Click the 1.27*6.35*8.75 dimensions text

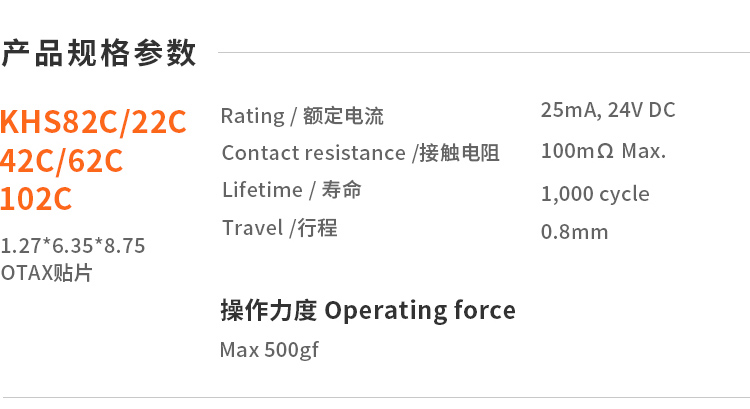pos(73,246)
